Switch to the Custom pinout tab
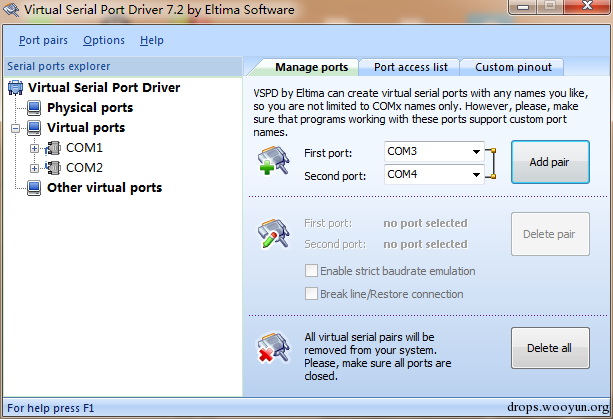This screenshot has height=419, width=613. [x=513, y=67]
